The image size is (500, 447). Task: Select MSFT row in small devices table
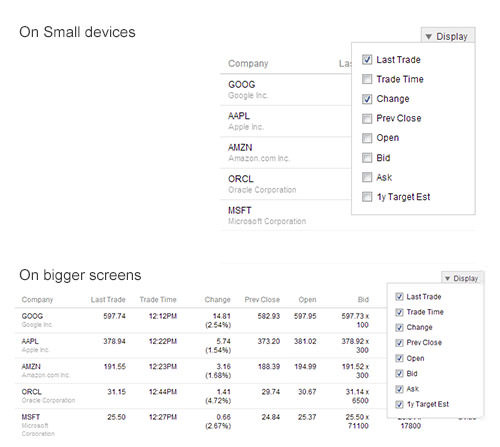[x=286, y=215]
